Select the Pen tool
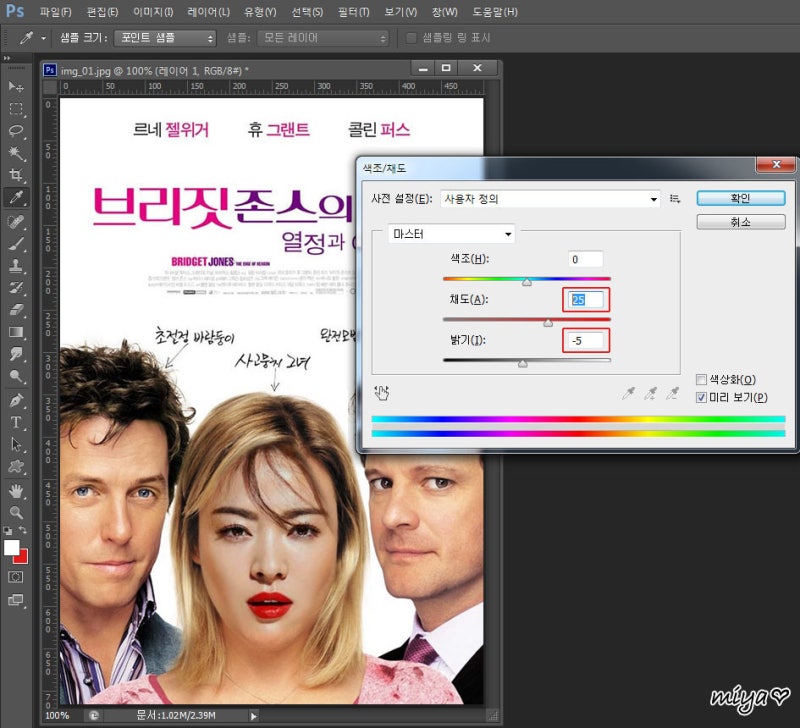Screen dimensions: 800x728 tap(16, 400)
